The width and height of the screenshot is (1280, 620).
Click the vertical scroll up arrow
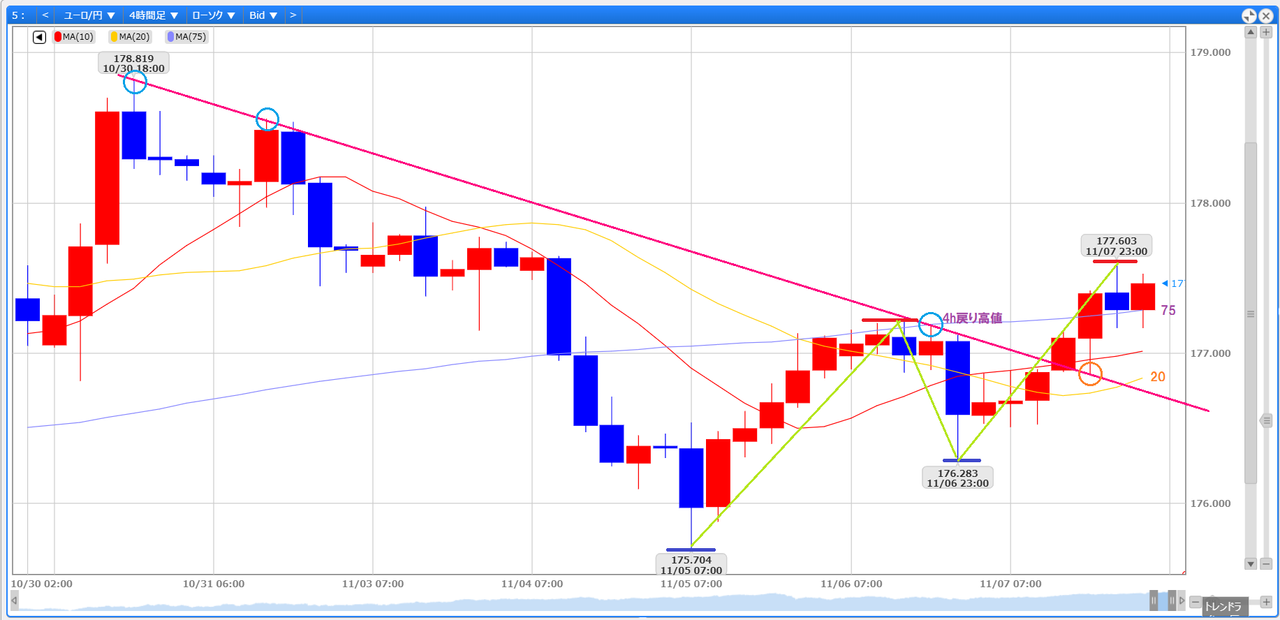(x=1250, y=33)
